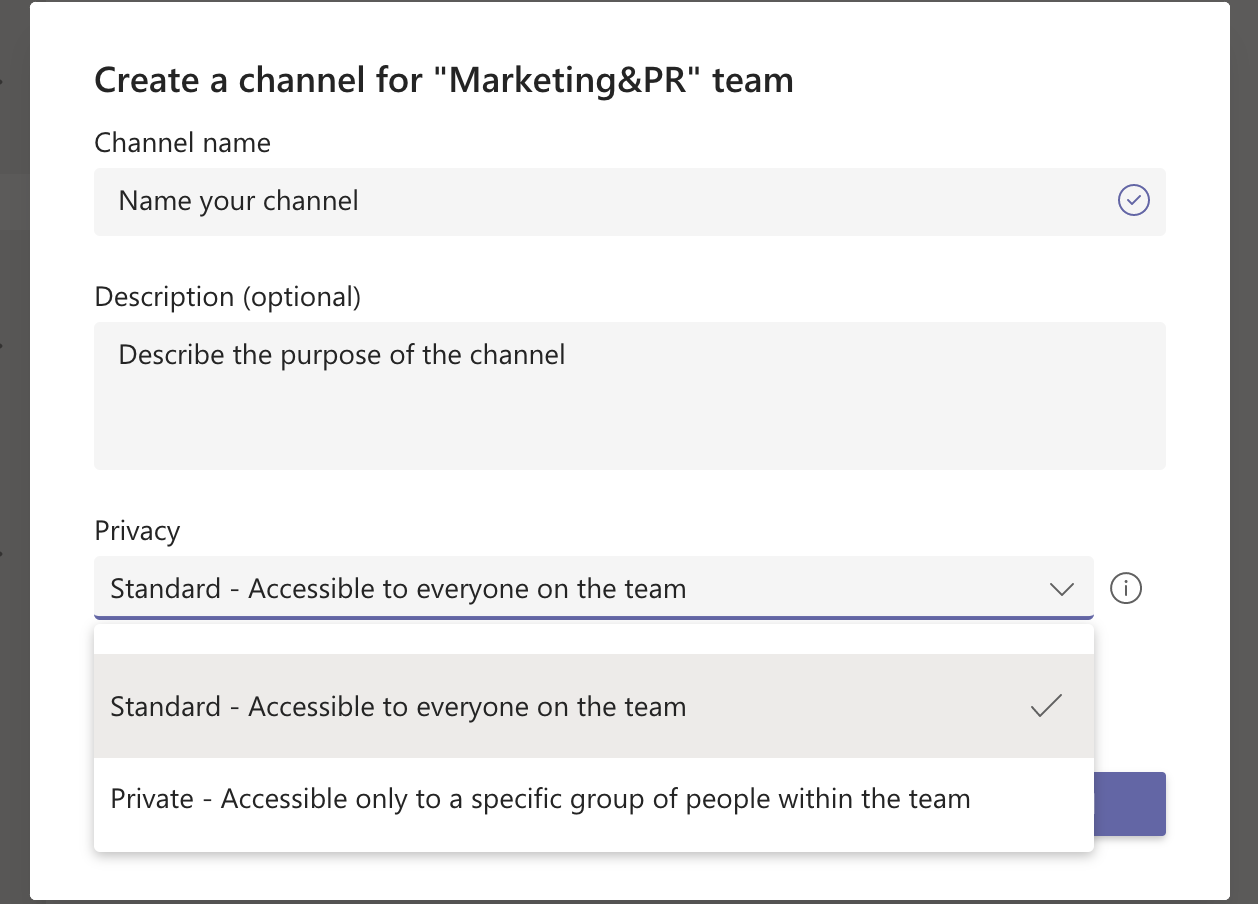
Task: Click the info icon beside Privacy dropdown
Action: tap(1126, 588)
